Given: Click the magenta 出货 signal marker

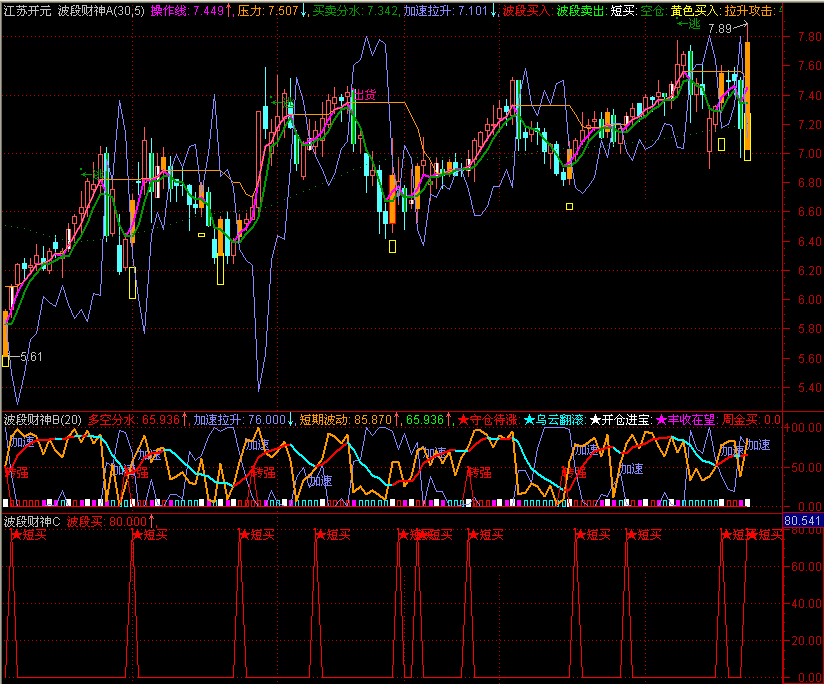Looking at the screenshot, I should (x=363, y=95).
